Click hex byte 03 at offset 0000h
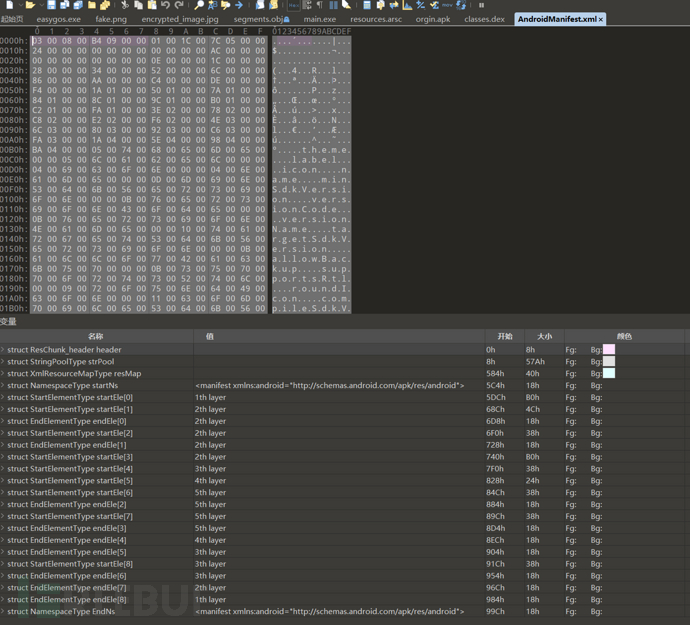Viewport: 690px width, 625px height. pos(37,41)
